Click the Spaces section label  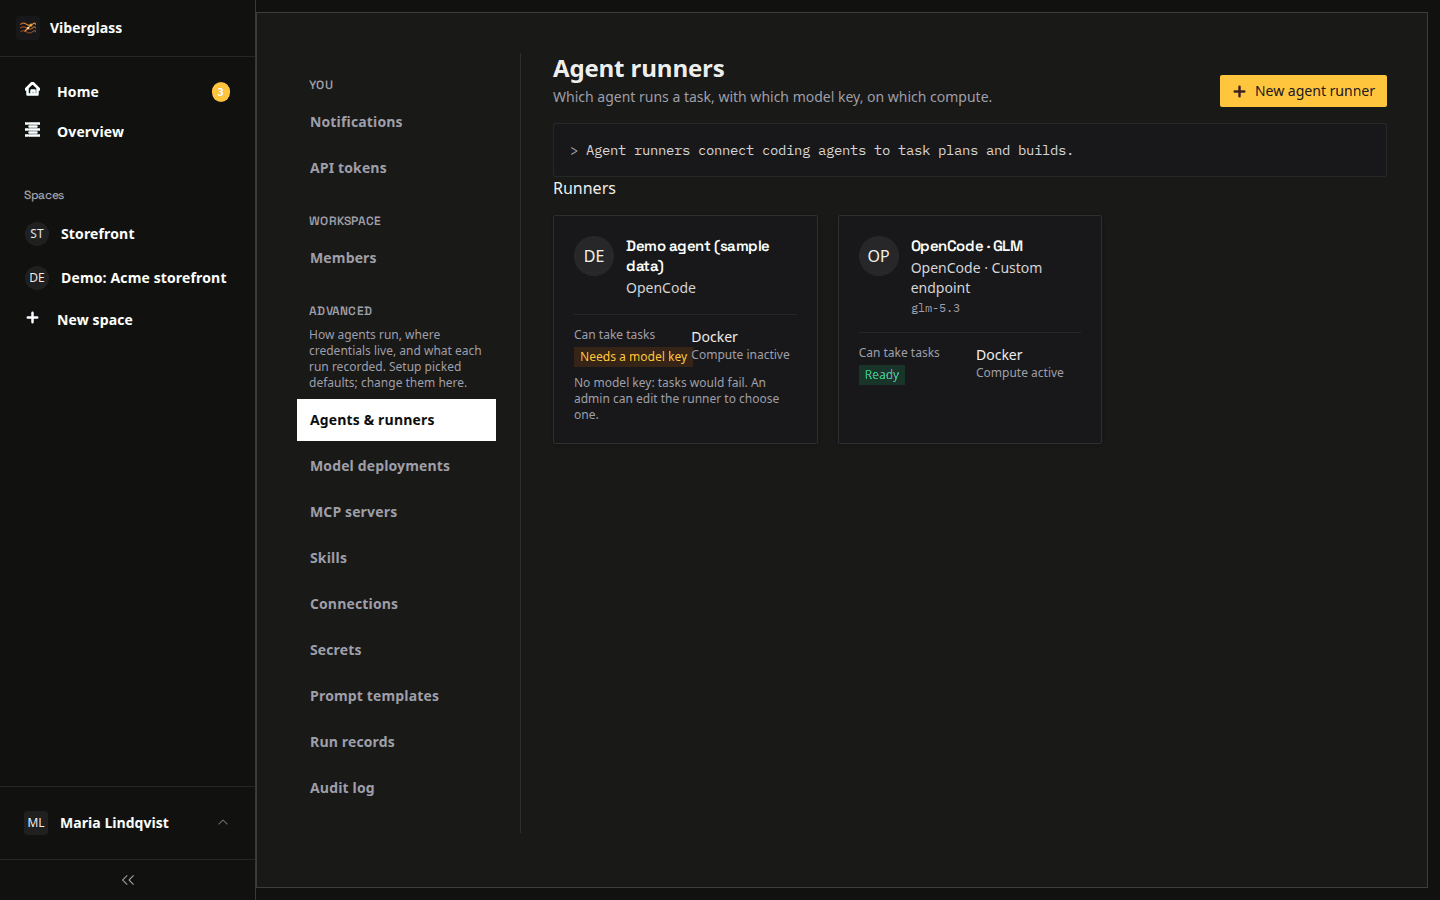(x=44, y=195)
